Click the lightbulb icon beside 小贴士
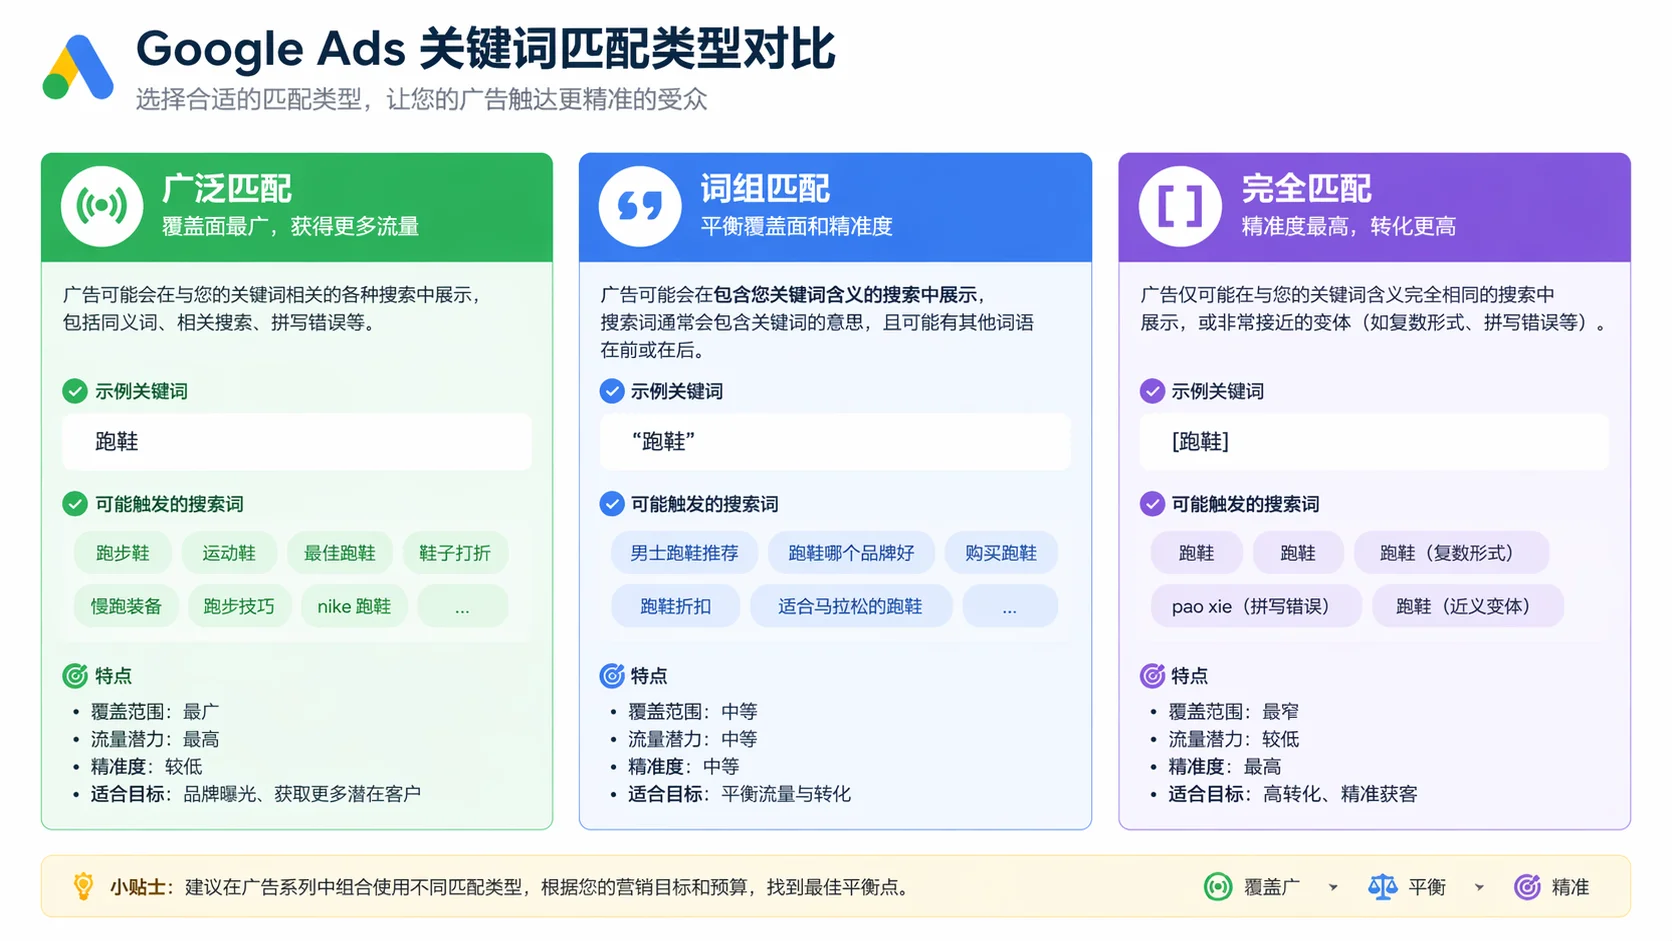The width and height of the screenshot is (1672, 941). pos(83,886)
